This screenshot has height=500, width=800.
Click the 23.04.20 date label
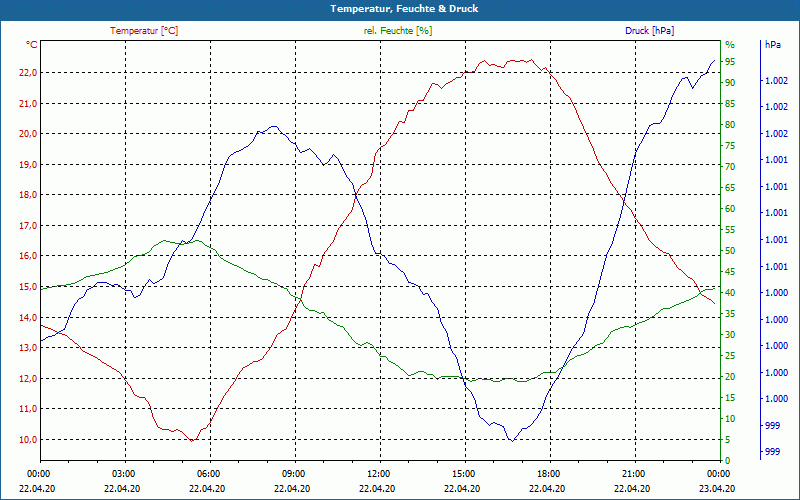click(x=717, y=488)
